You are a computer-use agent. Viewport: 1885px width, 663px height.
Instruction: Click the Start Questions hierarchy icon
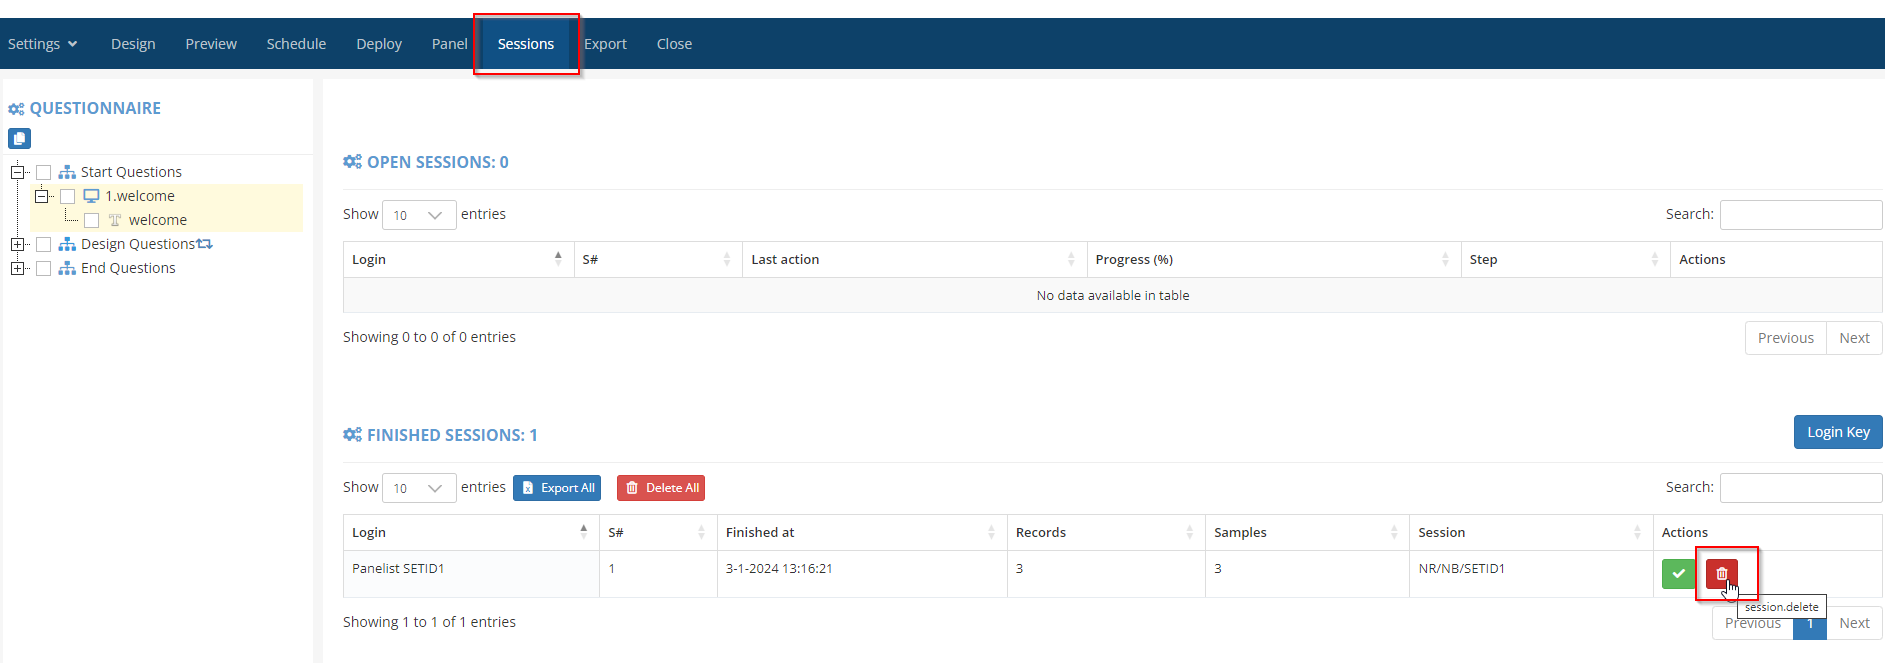(x=67, y=172)
